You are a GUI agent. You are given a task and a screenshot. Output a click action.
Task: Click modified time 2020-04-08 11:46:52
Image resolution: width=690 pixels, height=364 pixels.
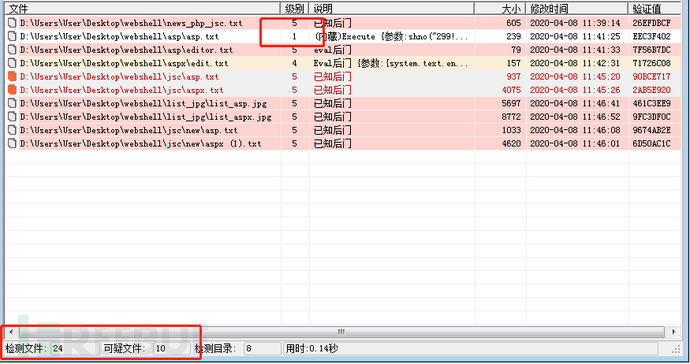[x=575, y=117]
